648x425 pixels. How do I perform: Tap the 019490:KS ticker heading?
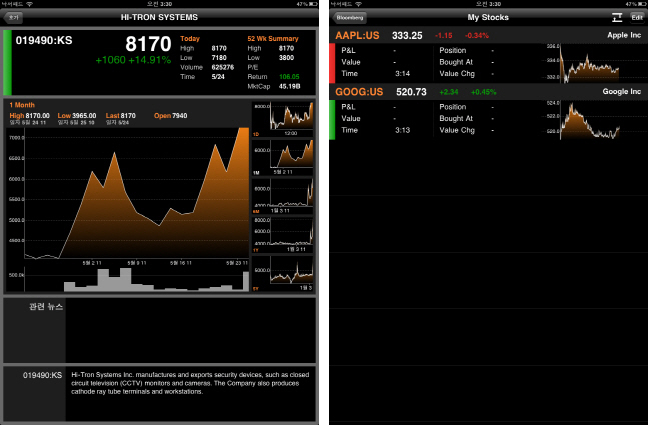coord(44,41)
